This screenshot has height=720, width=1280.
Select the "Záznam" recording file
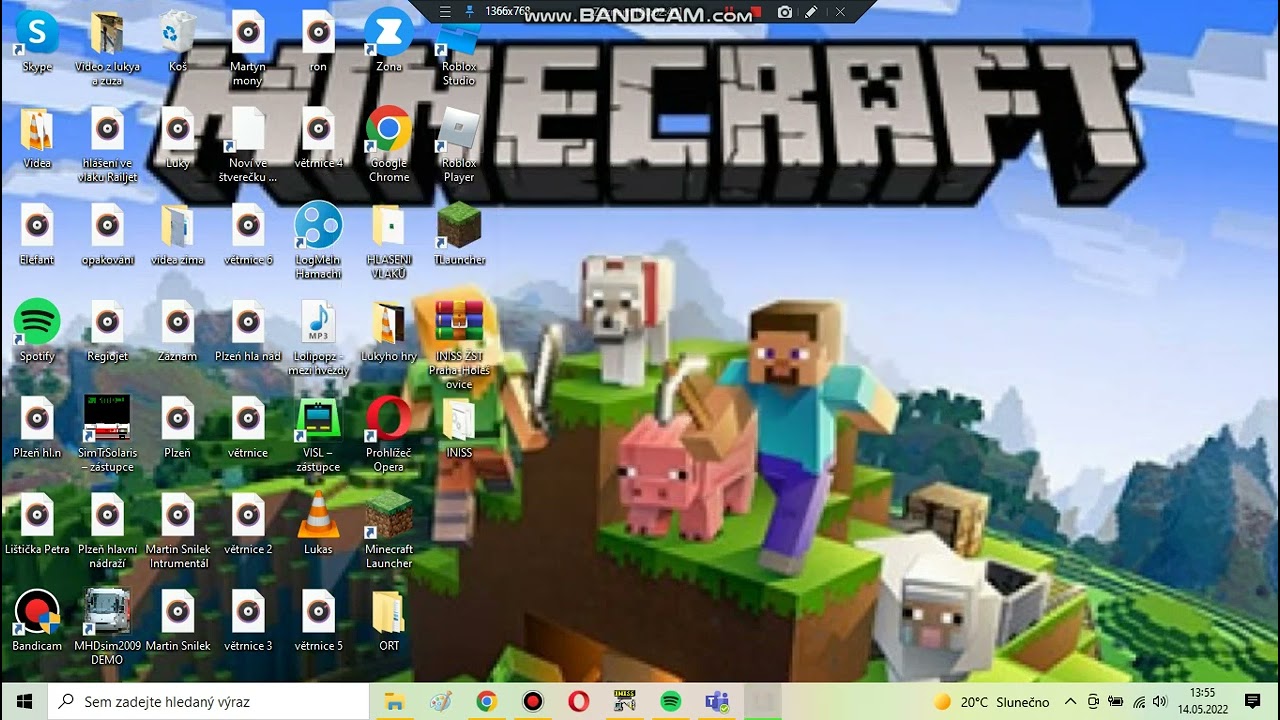tap(177, 330)
